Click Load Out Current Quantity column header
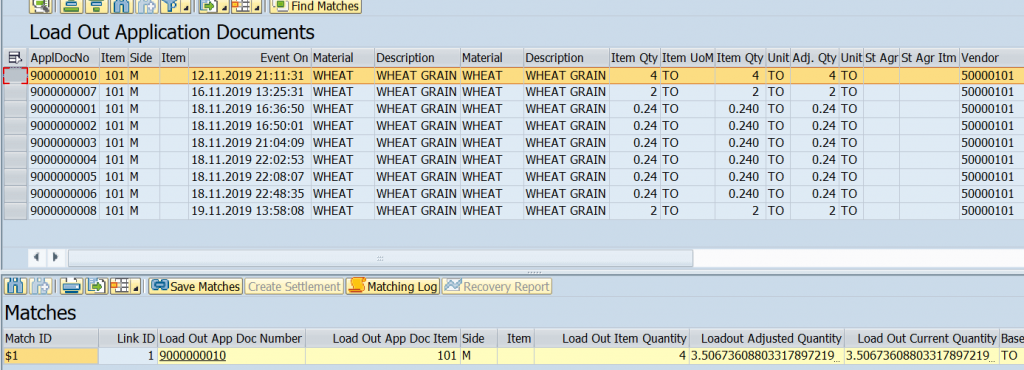The image size is (1024, 370). [921, 338]
